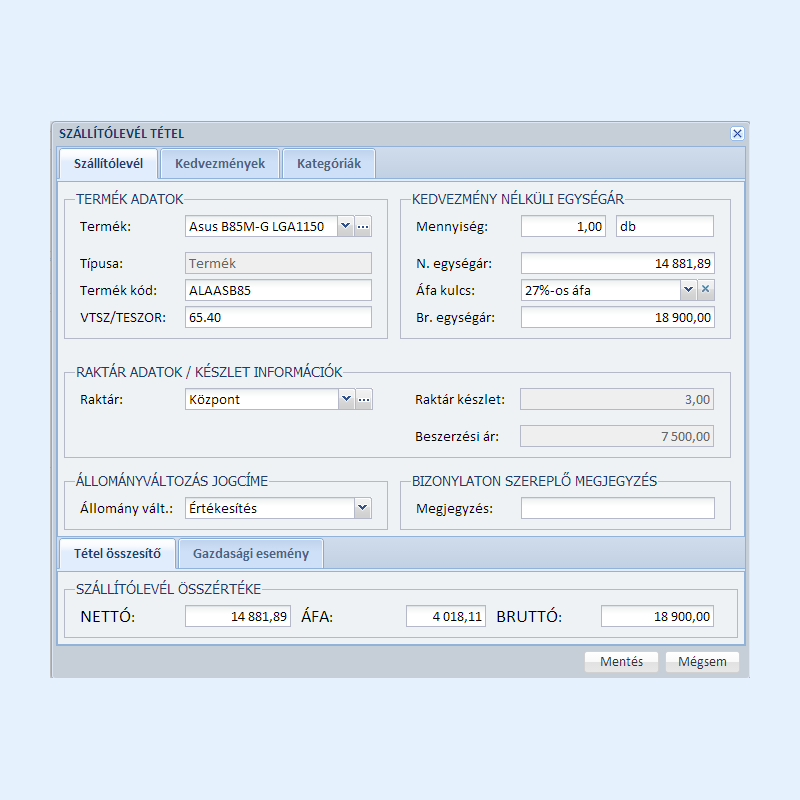Clear the Áfa kulcs selection with X

click(x=705, y=290)
